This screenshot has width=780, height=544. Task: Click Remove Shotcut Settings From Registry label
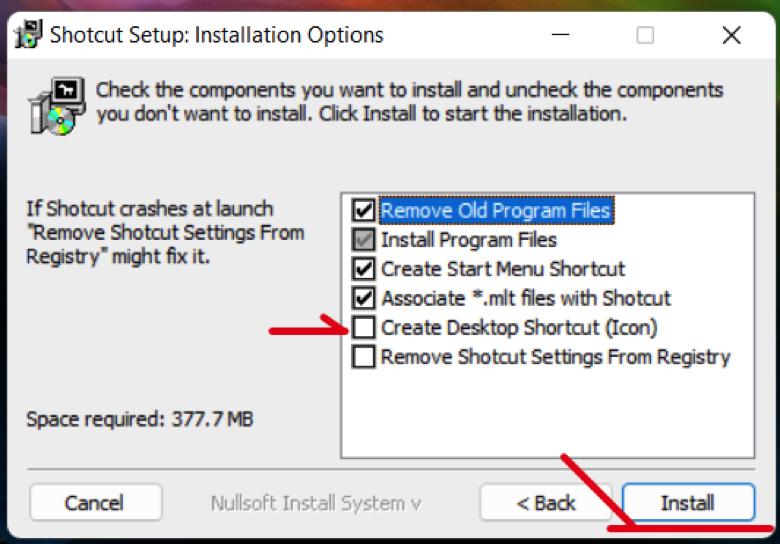(555, 357)
